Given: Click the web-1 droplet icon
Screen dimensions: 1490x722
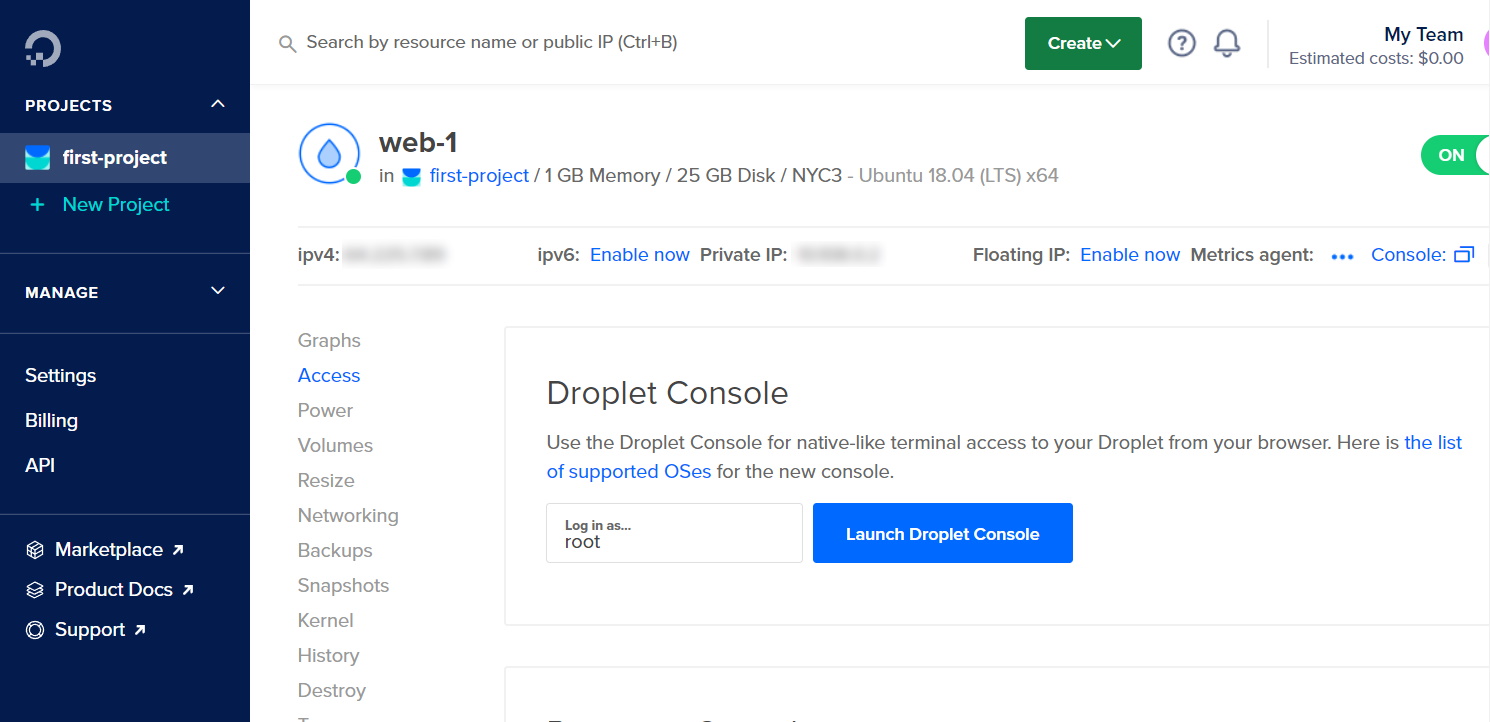Looking at the screenshot, I should point(329,154).
